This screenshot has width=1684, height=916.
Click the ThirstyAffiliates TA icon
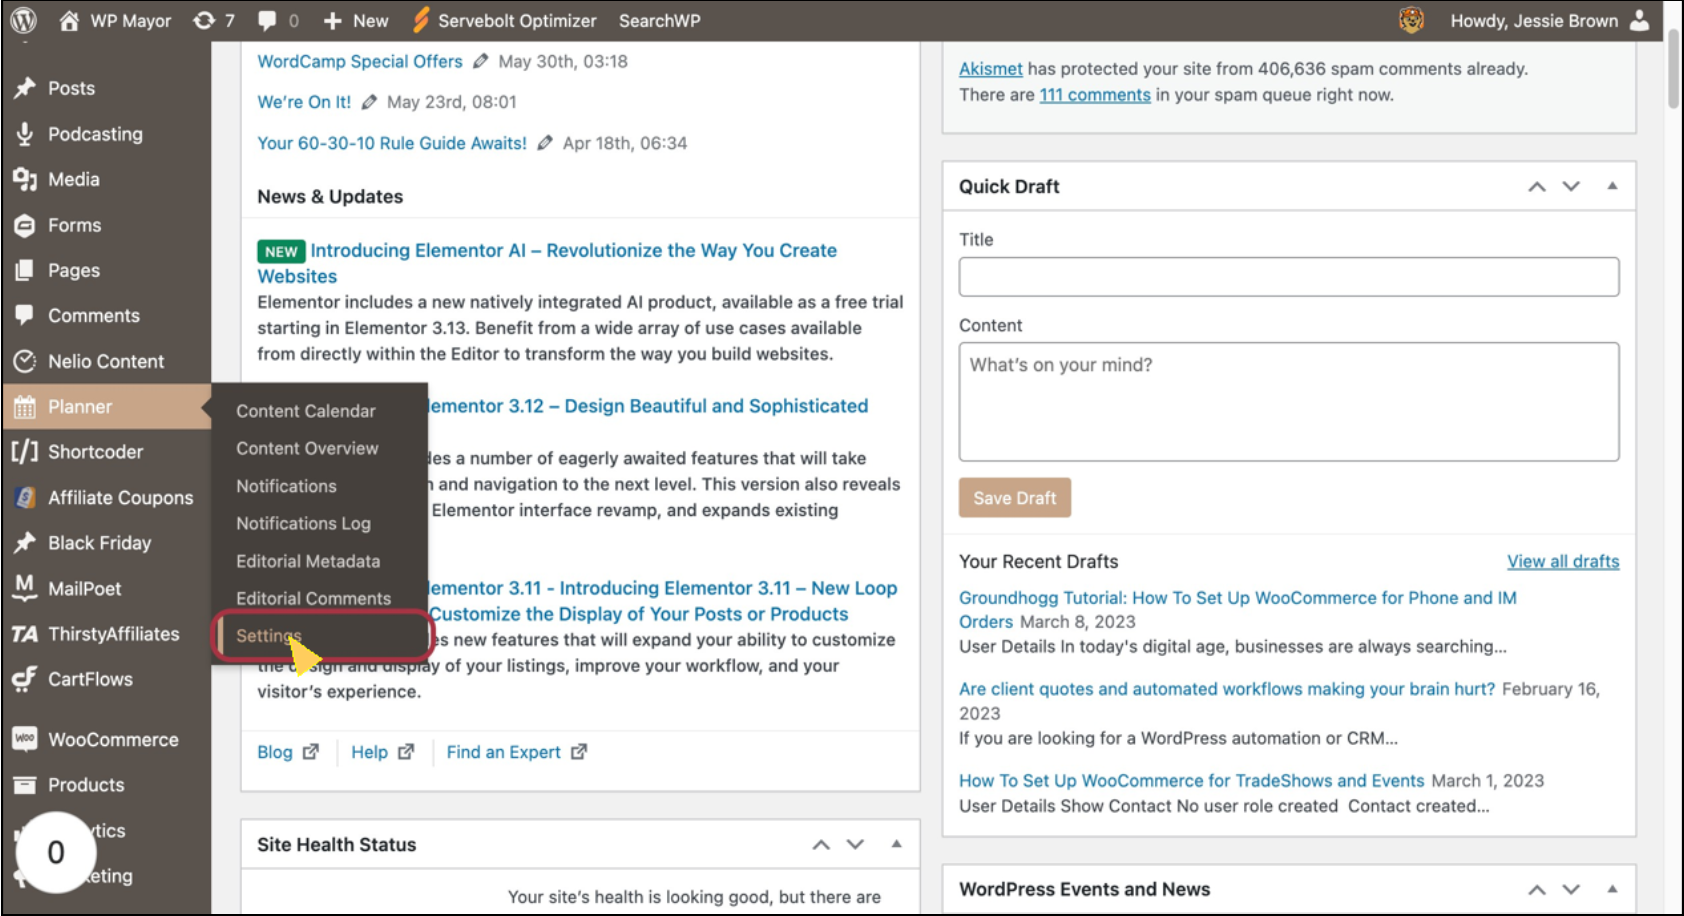25,634
